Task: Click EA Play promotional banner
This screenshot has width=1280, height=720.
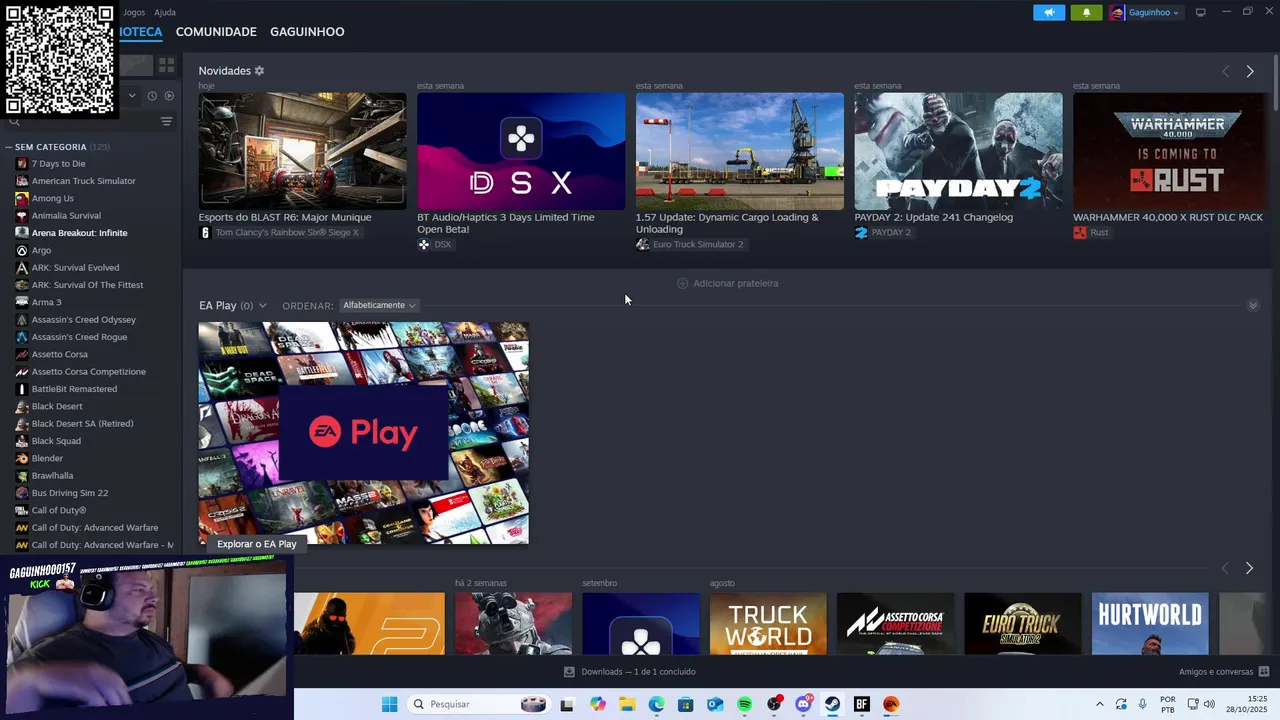Action: (363, 433)
